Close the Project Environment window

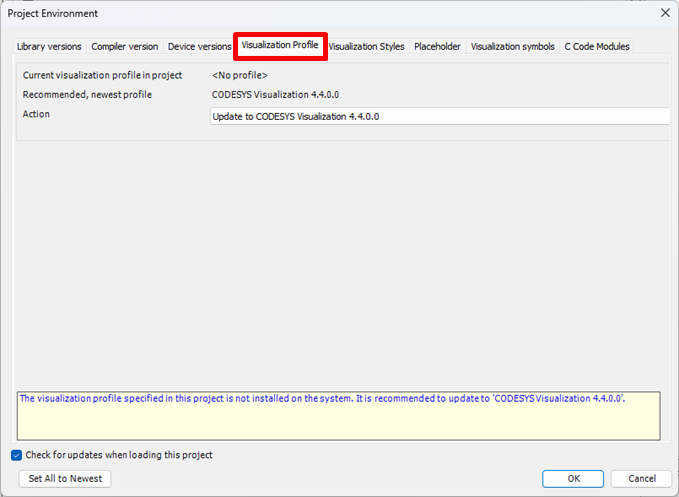click(665, 13)
